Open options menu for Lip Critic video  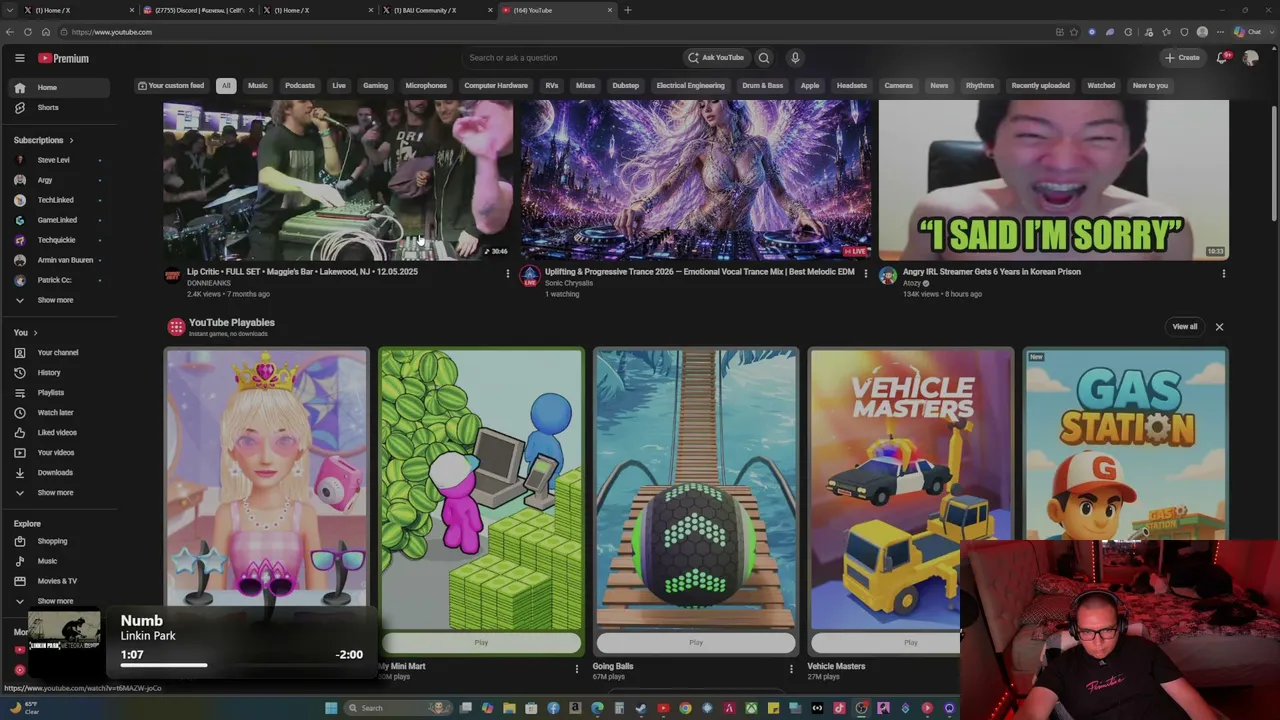tap(507, 273)
